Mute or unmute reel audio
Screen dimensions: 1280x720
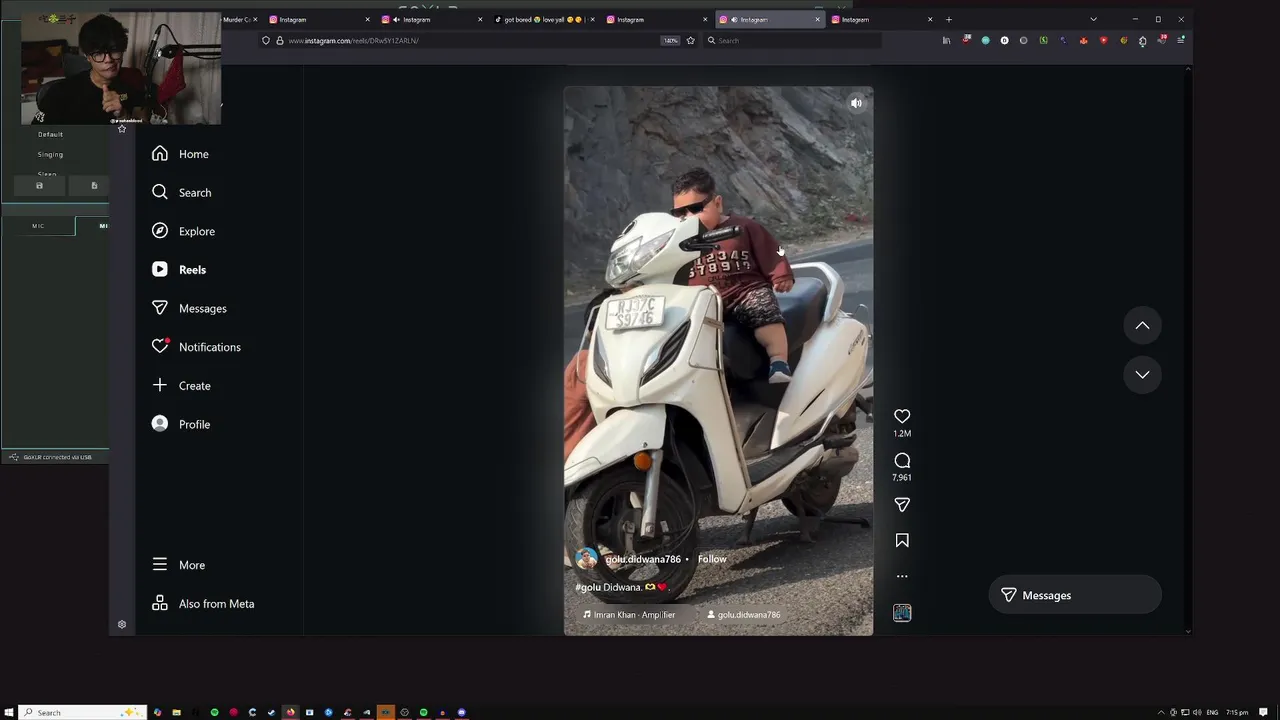pos(856,103)
